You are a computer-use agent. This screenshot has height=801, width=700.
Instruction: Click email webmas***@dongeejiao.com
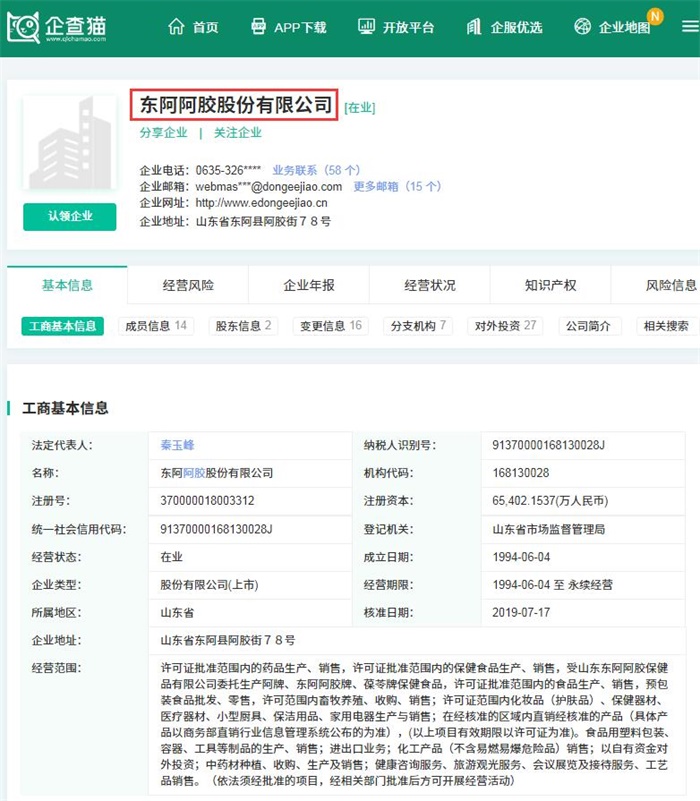[269, 186]
